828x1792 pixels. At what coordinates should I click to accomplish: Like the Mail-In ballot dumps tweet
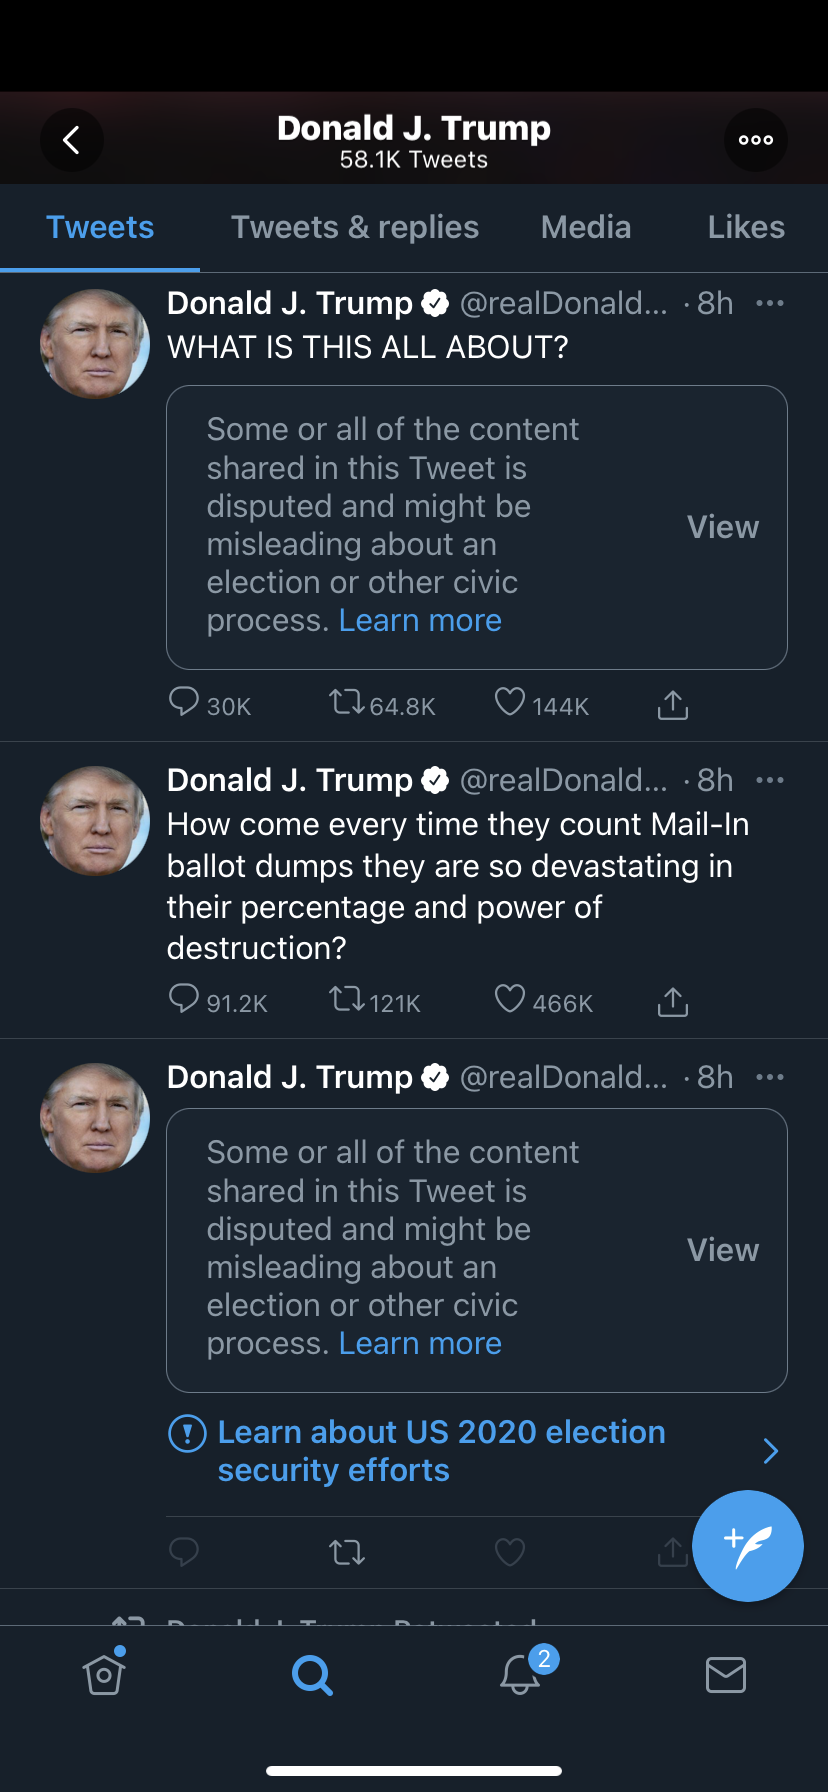(x=510, y=1000)
